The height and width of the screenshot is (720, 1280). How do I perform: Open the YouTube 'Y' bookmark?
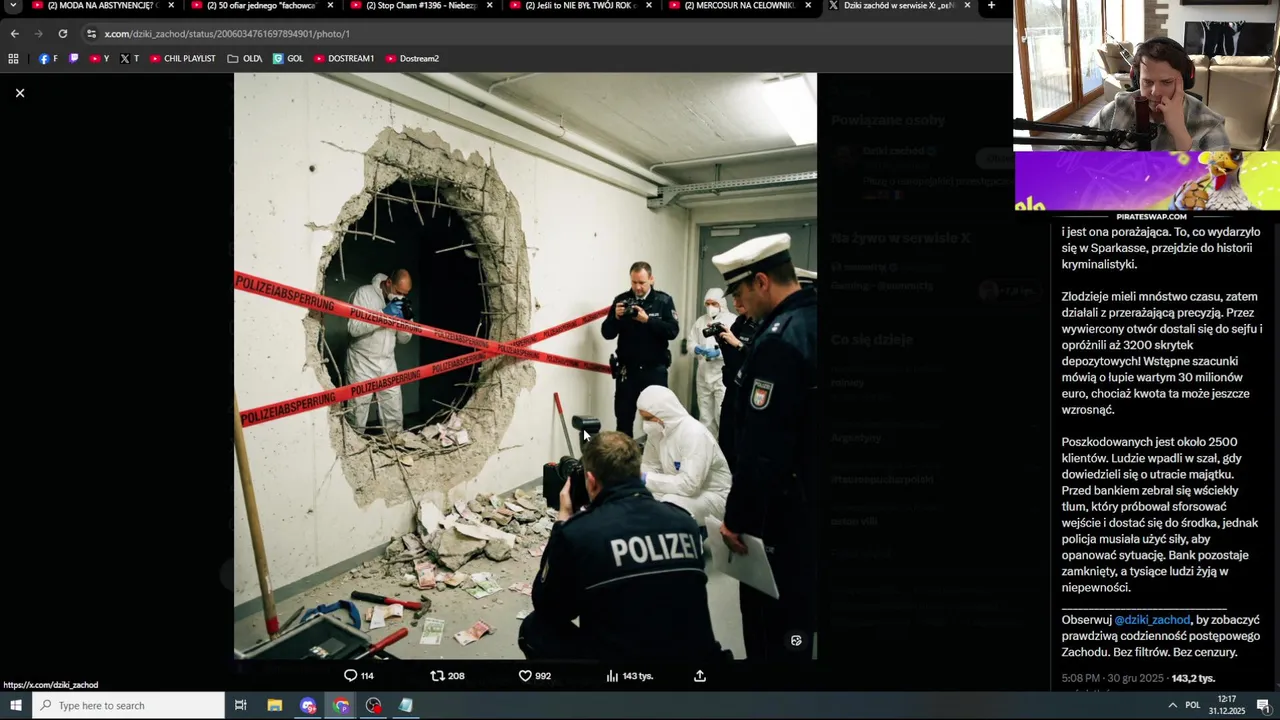99,59
